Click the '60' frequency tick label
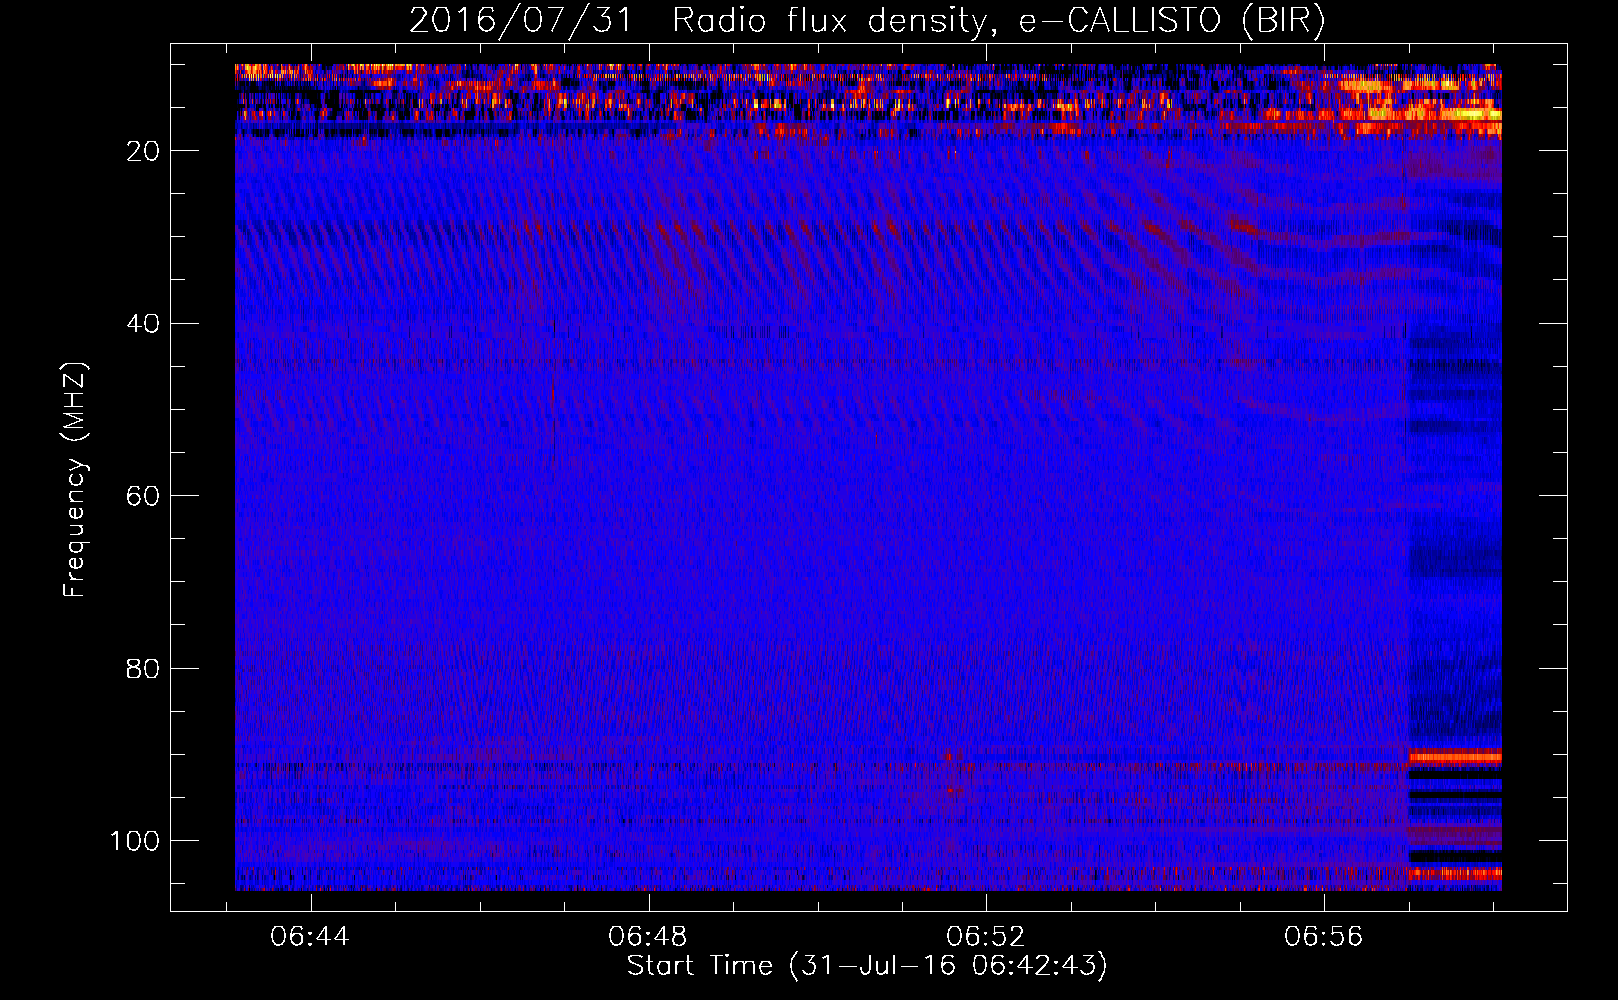 tap(143, 496)
